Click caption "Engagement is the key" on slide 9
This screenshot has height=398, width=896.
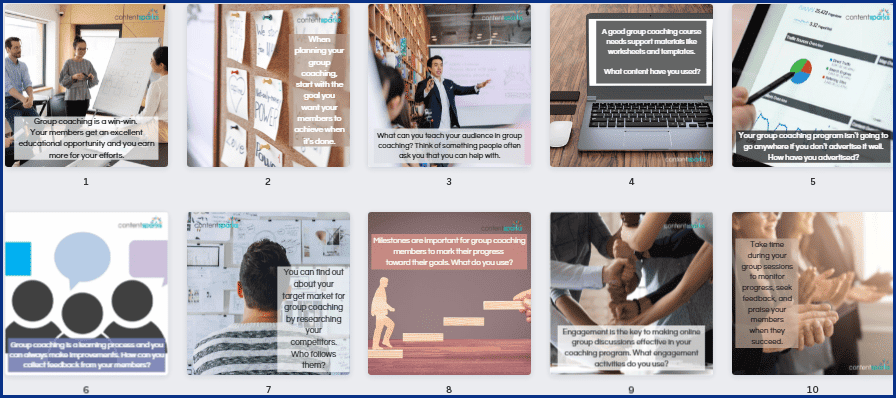click(x=631, y=348)
